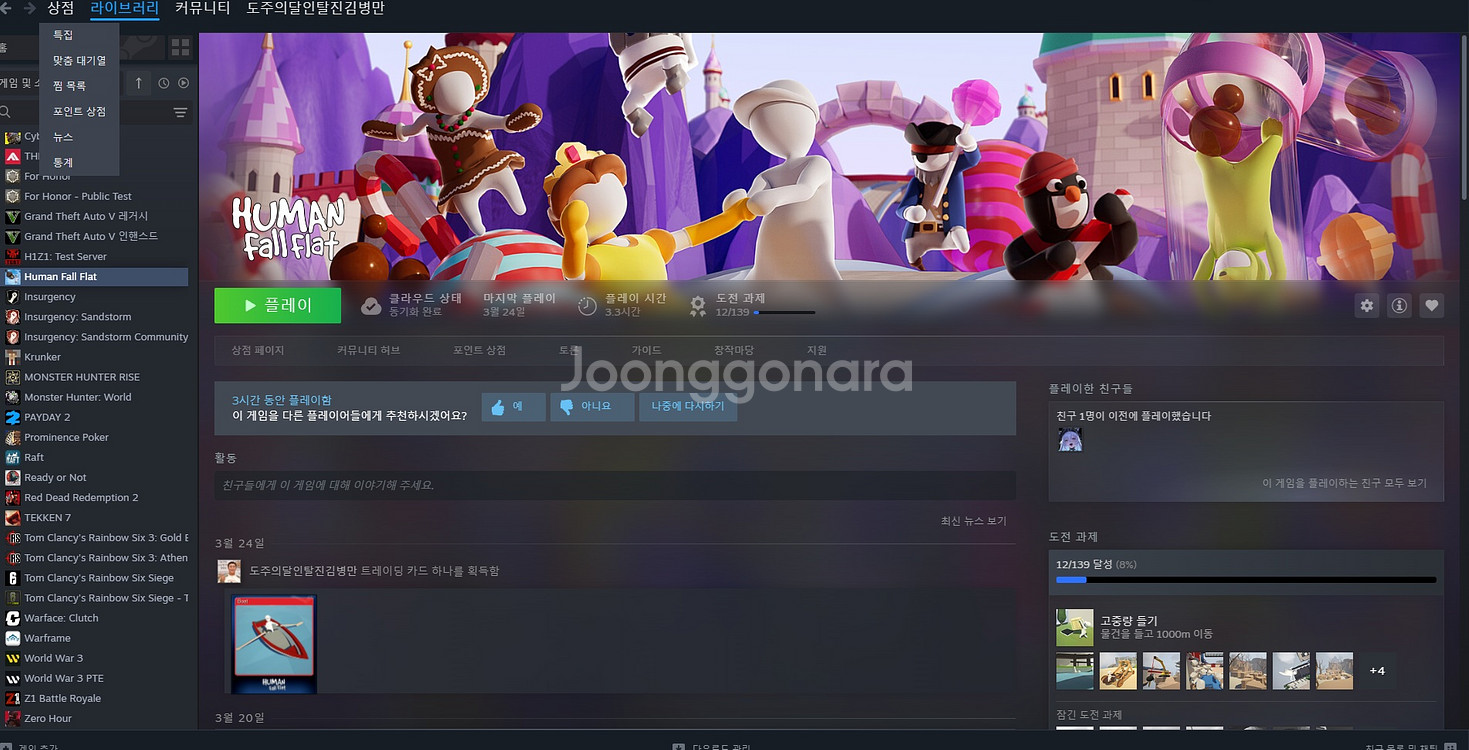Viewport: 1469px width, 750px height.
Task: Click 이 게임을 플레이하는 친구 모두 보기
Action: click(1344, 483)
